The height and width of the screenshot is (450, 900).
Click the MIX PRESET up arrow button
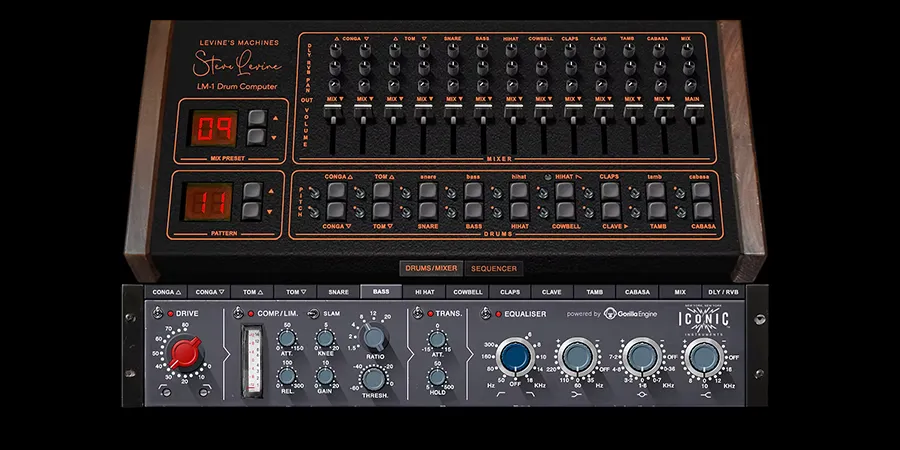(x=257, y=118)
